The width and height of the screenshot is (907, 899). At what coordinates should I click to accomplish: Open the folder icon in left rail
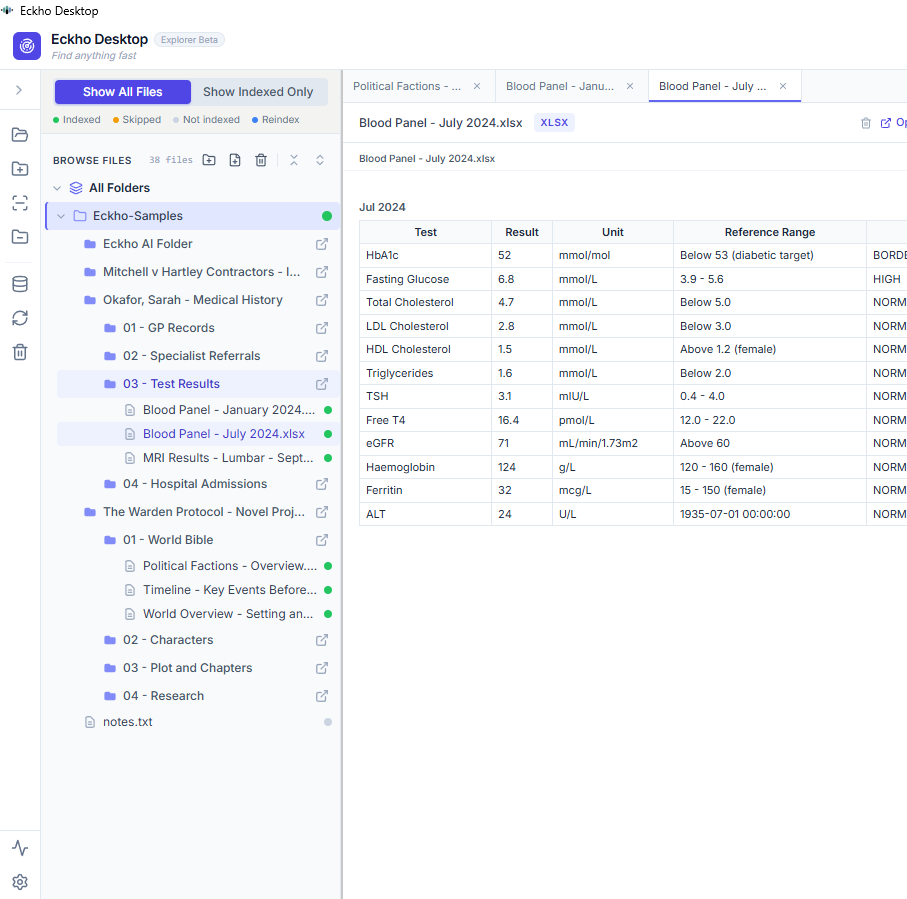[x=20, y=135]
